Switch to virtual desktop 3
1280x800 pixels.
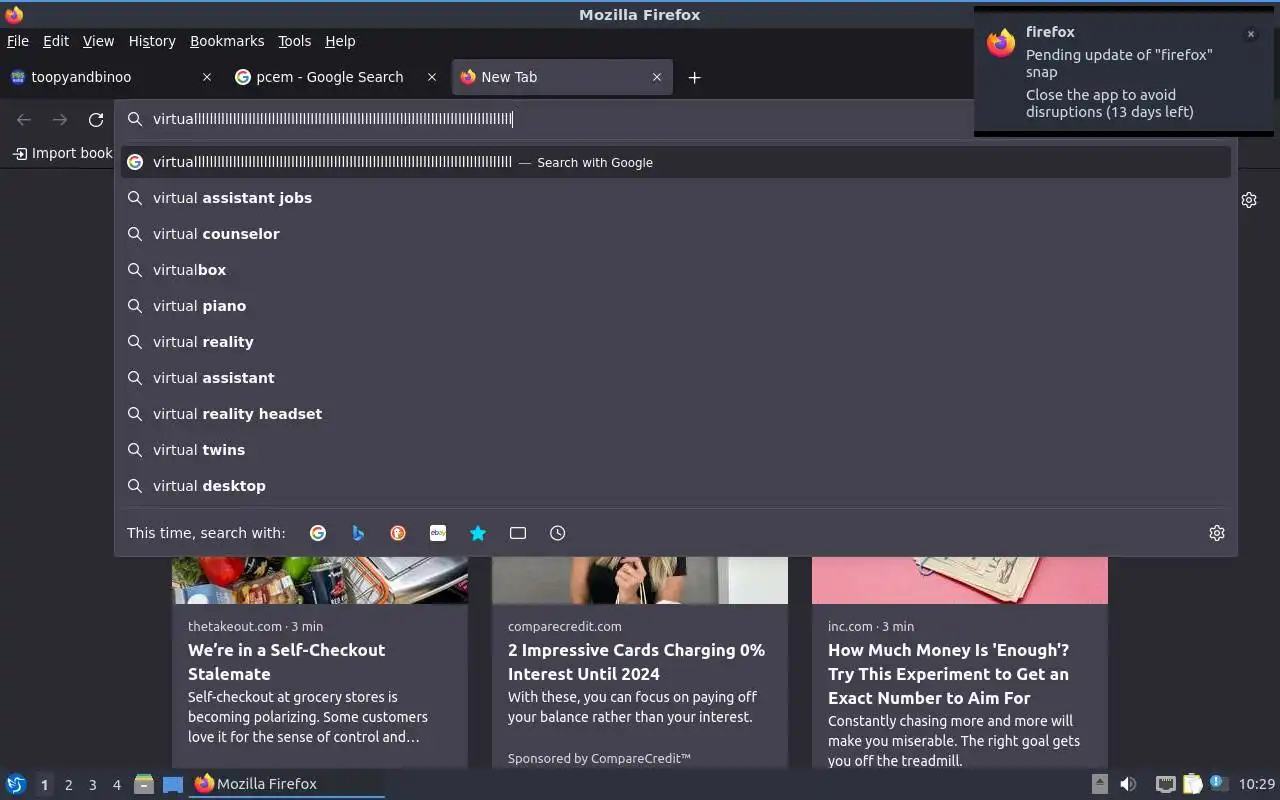point(92,785)
